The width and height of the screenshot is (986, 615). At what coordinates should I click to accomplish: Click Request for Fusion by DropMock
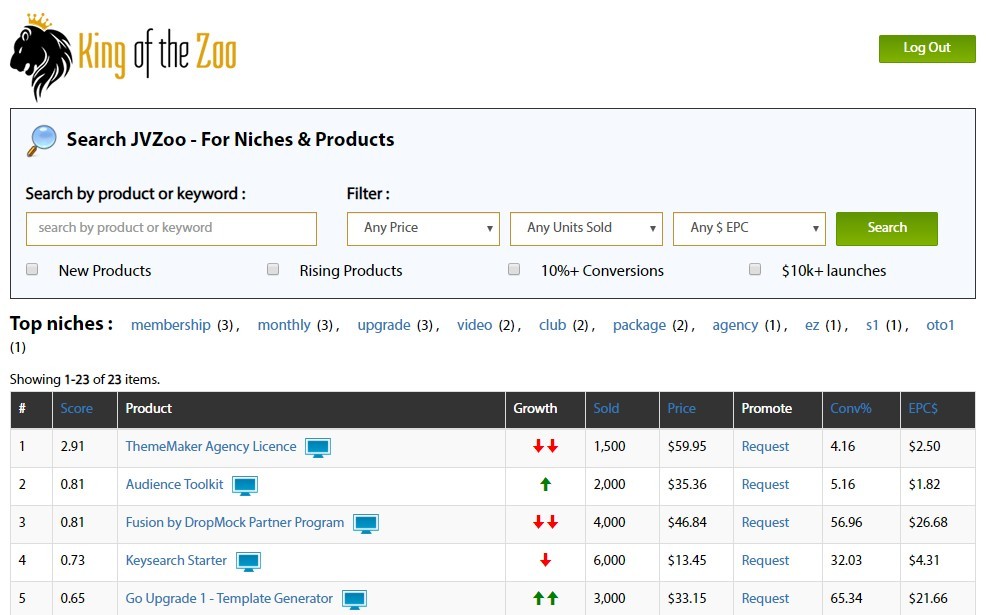pyautogui.click(x=765, y=522)
